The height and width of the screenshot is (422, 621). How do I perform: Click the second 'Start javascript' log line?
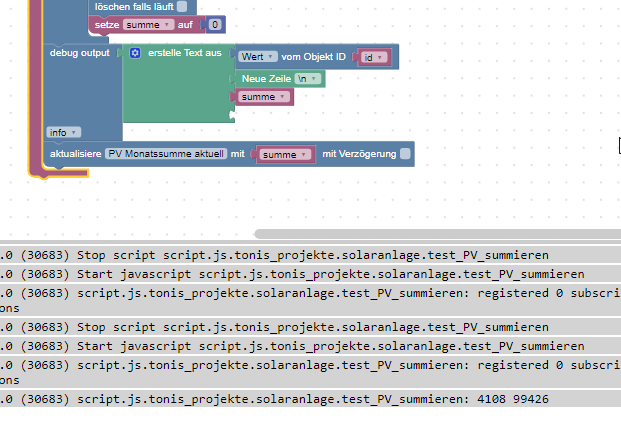click(310, 346)
